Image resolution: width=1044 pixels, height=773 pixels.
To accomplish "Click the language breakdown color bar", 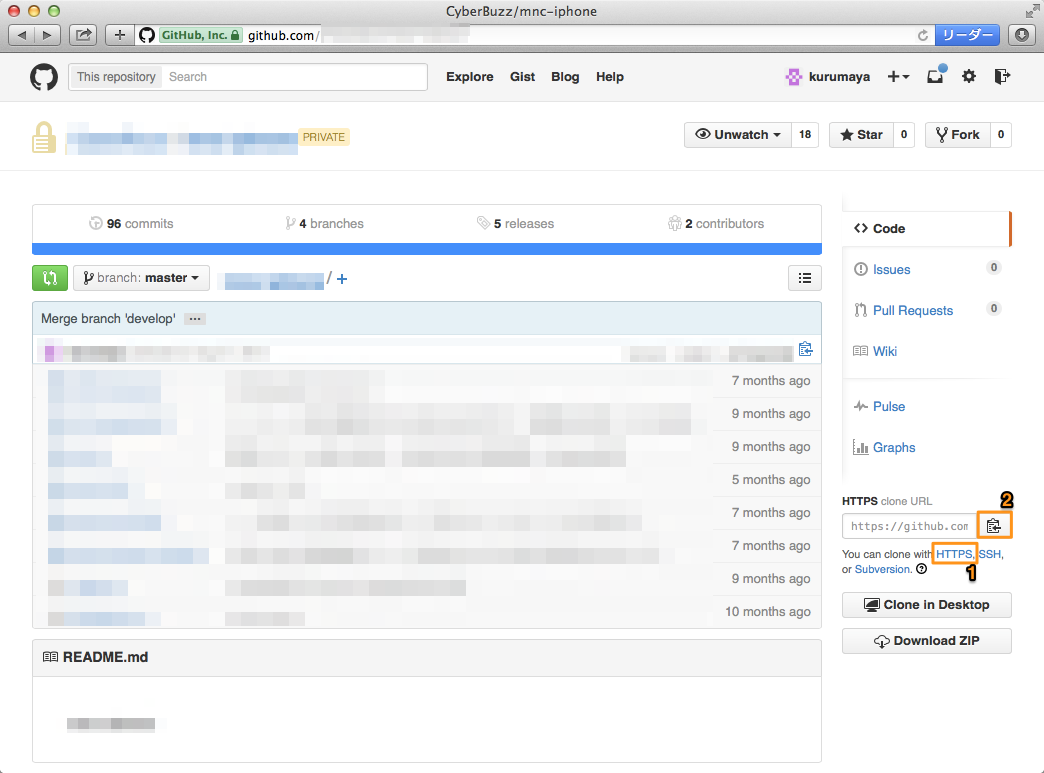I will [x=427, y=249].
